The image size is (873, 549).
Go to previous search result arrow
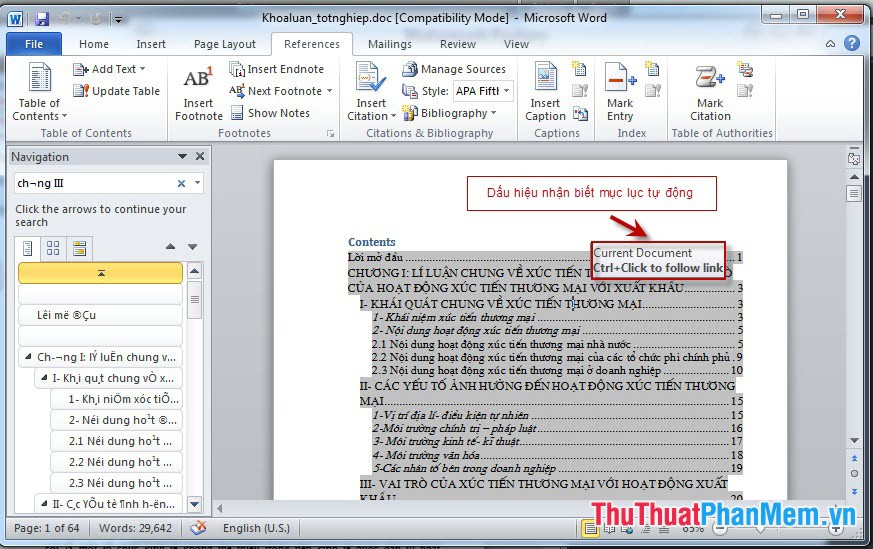click(170, 247)
